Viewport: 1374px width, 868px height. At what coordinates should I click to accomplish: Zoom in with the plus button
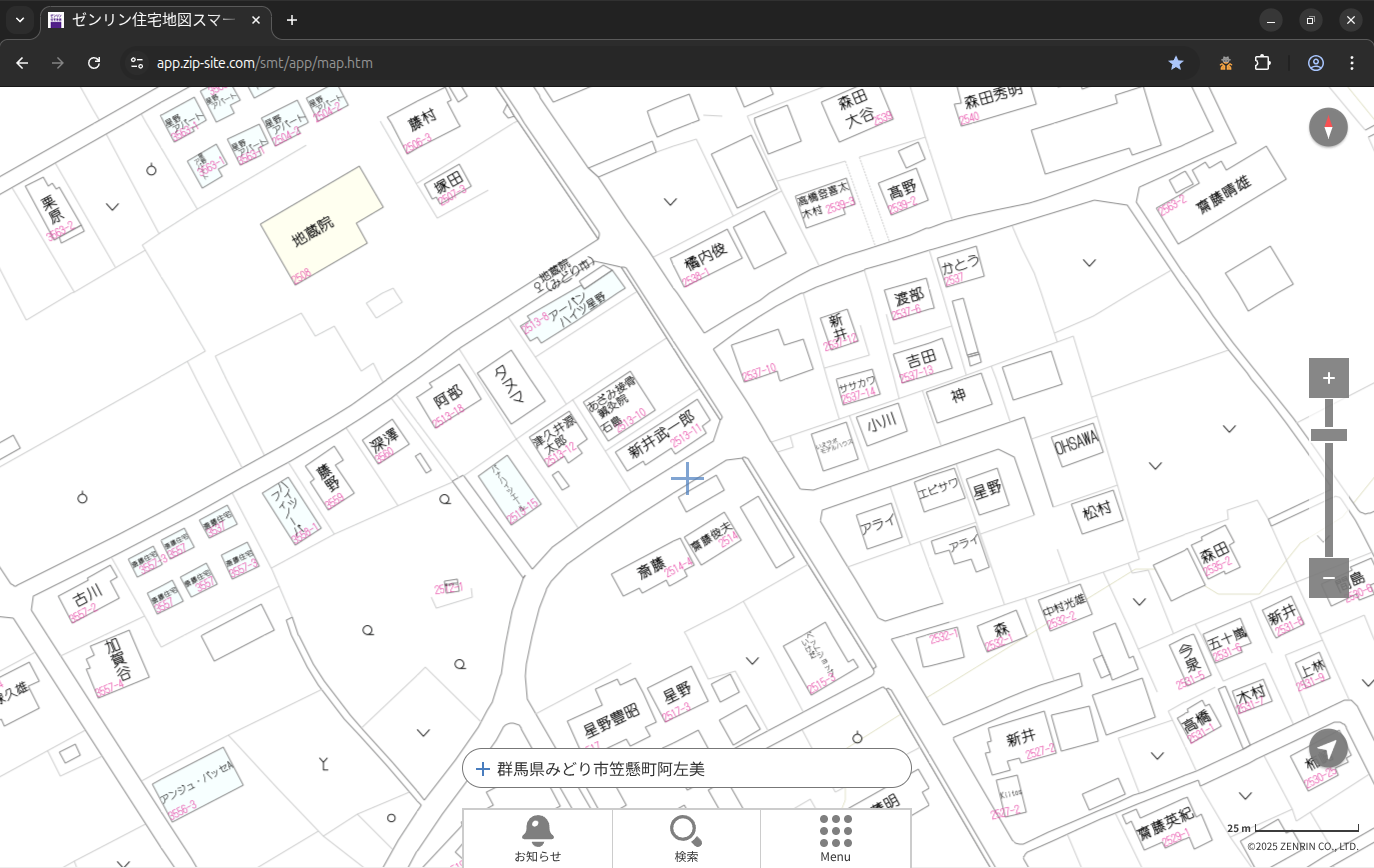(x=1328, y=378)
